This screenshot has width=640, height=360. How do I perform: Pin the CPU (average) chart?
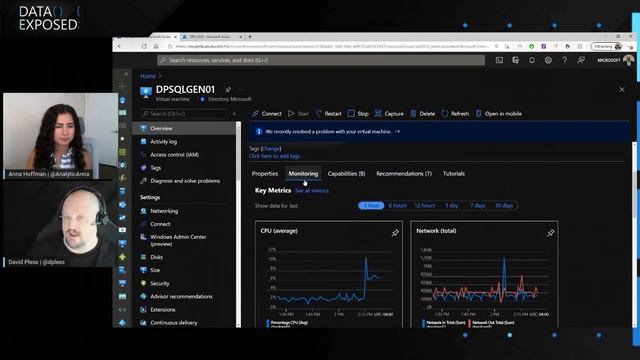tap(395, 233)
